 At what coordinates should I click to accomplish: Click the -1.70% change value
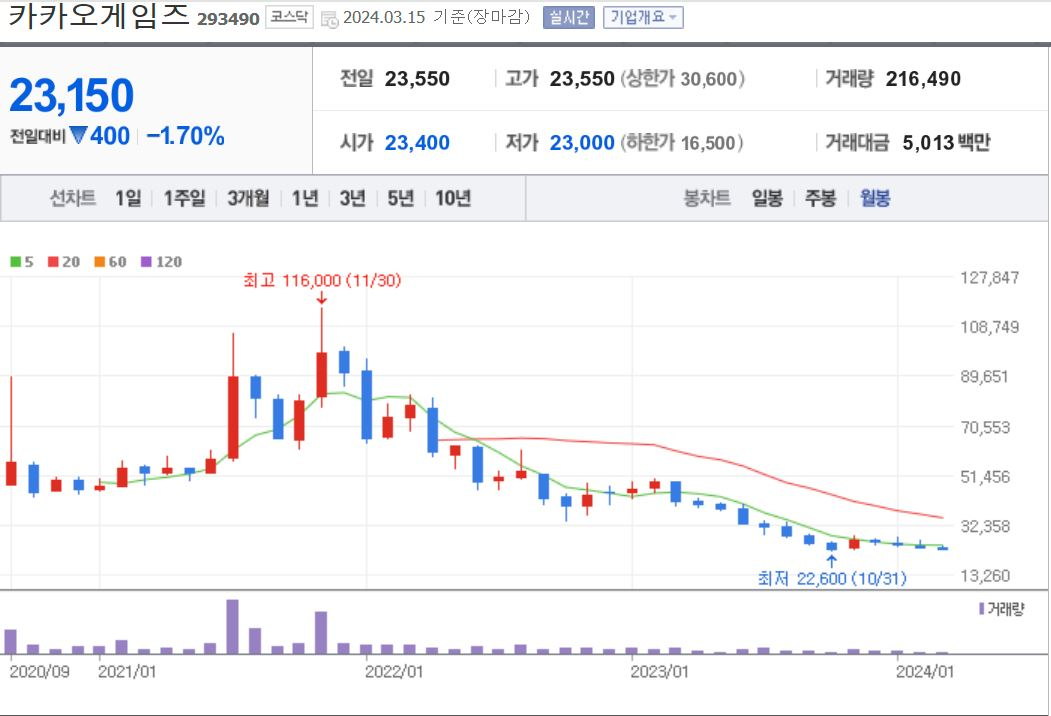tap(185, 136)
